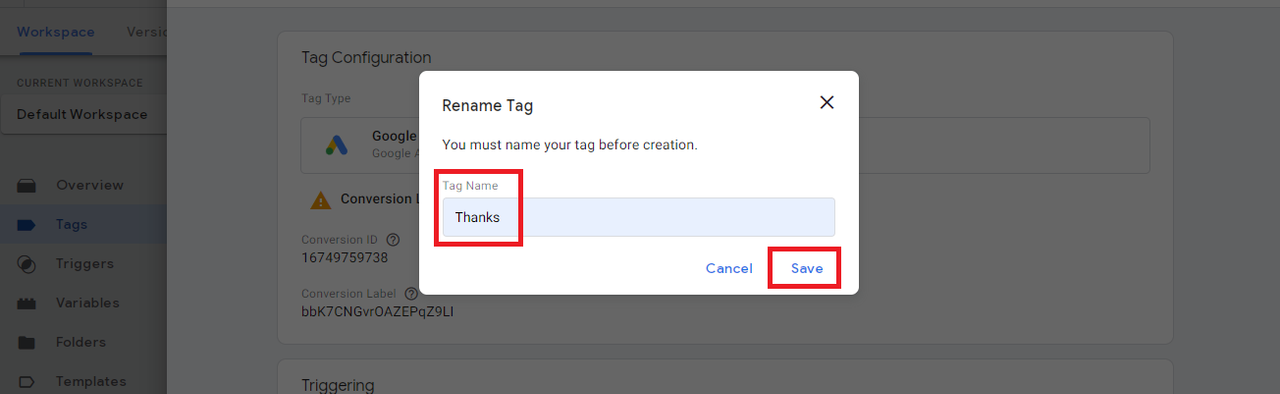Open the Variables section
The width and height of the screenshot is (1280, 394).
coord(88,303)
